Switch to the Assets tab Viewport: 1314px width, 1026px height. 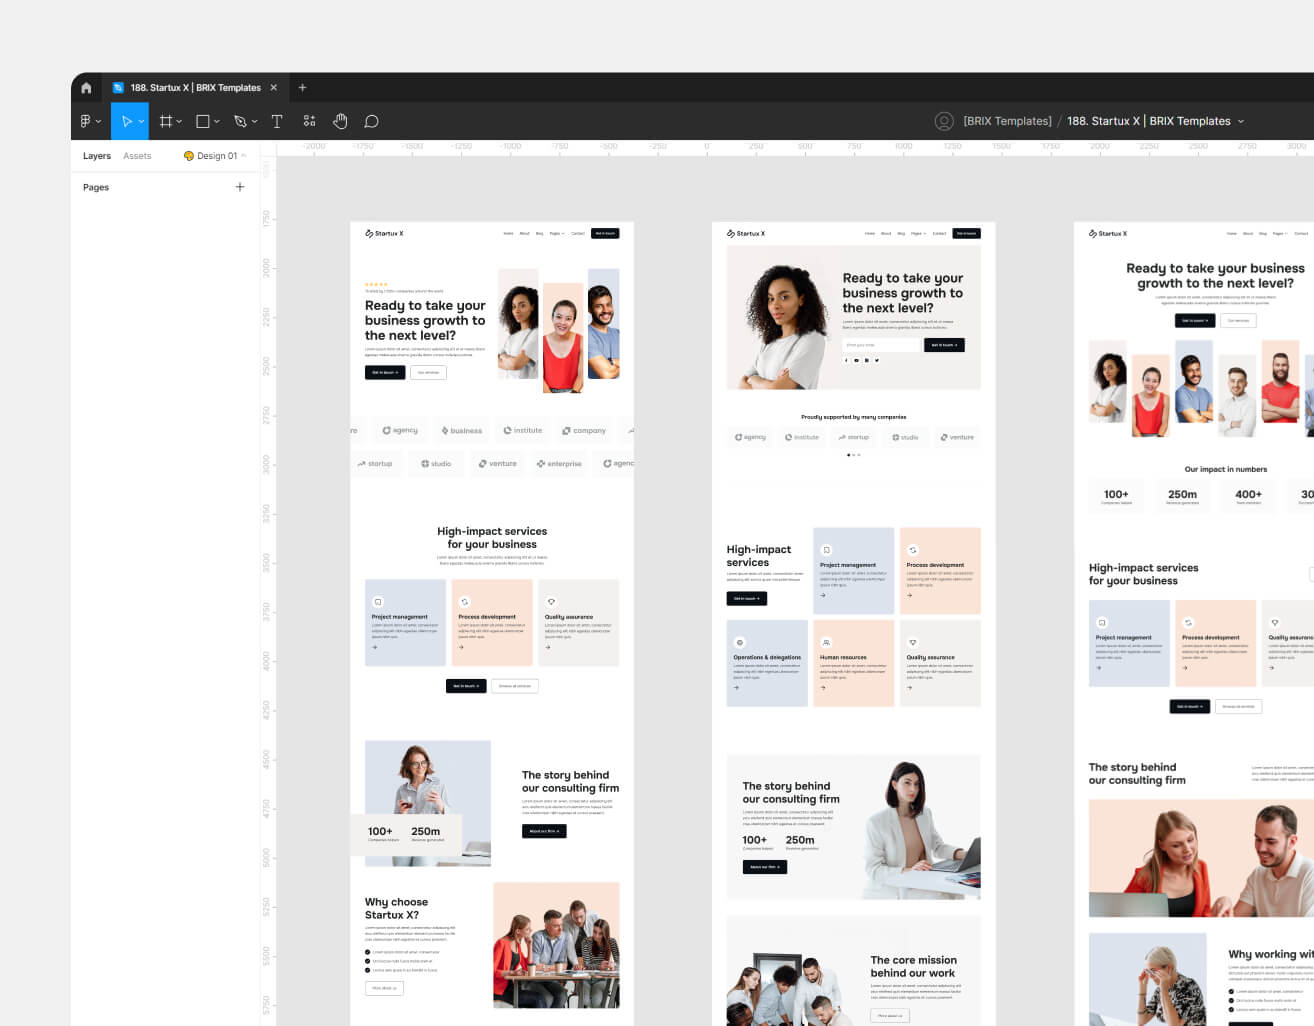coord(137,156)
